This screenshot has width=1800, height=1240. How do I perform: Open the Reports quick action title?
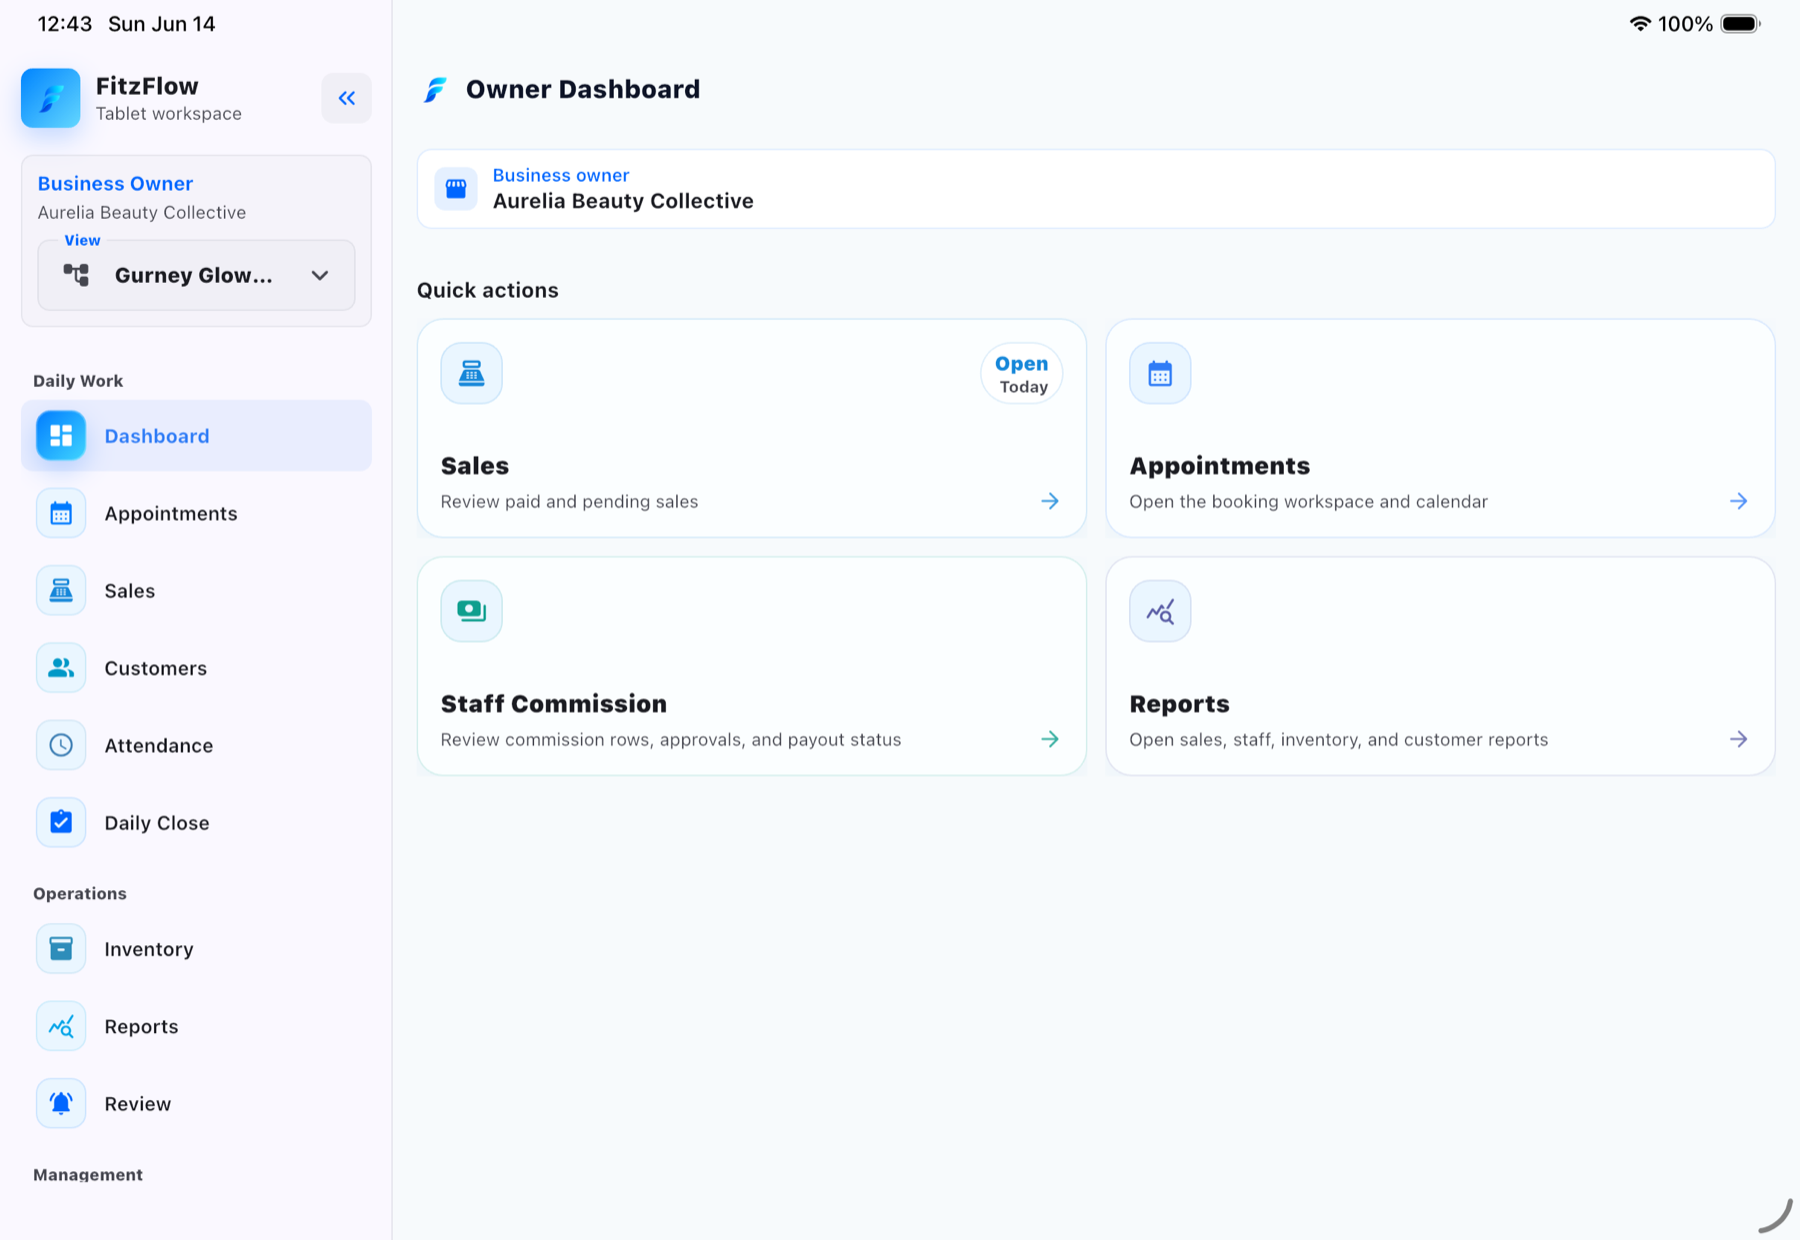pyautogui.click(x=1179, y=704)
